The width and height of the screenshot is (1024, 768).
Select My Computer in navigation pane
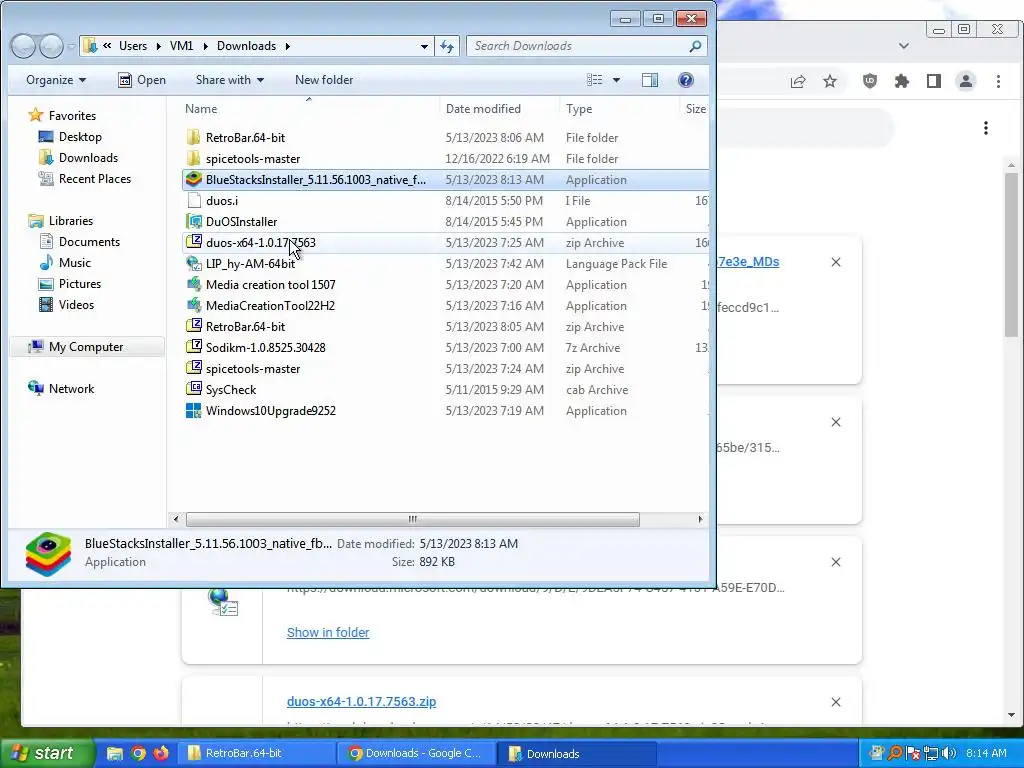click(x=86, y=347)
